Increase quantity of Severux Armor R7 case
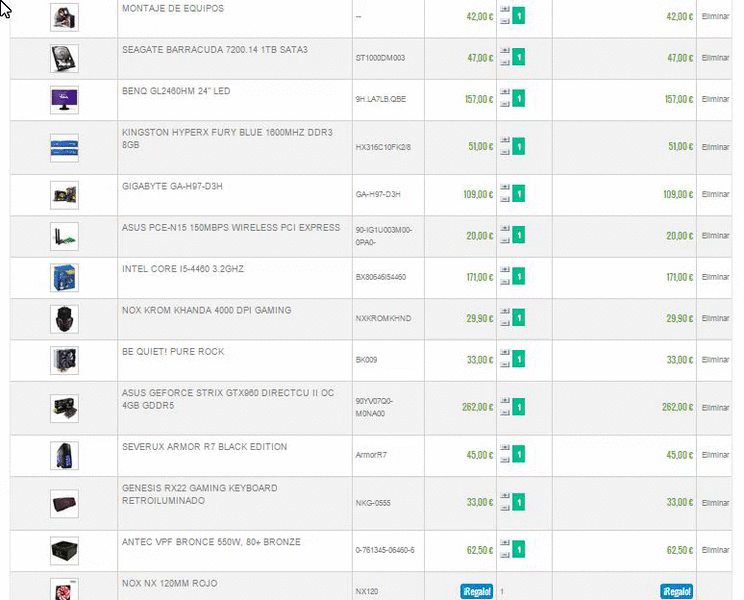Screen dimensions: 744x600 coord(505,448)
